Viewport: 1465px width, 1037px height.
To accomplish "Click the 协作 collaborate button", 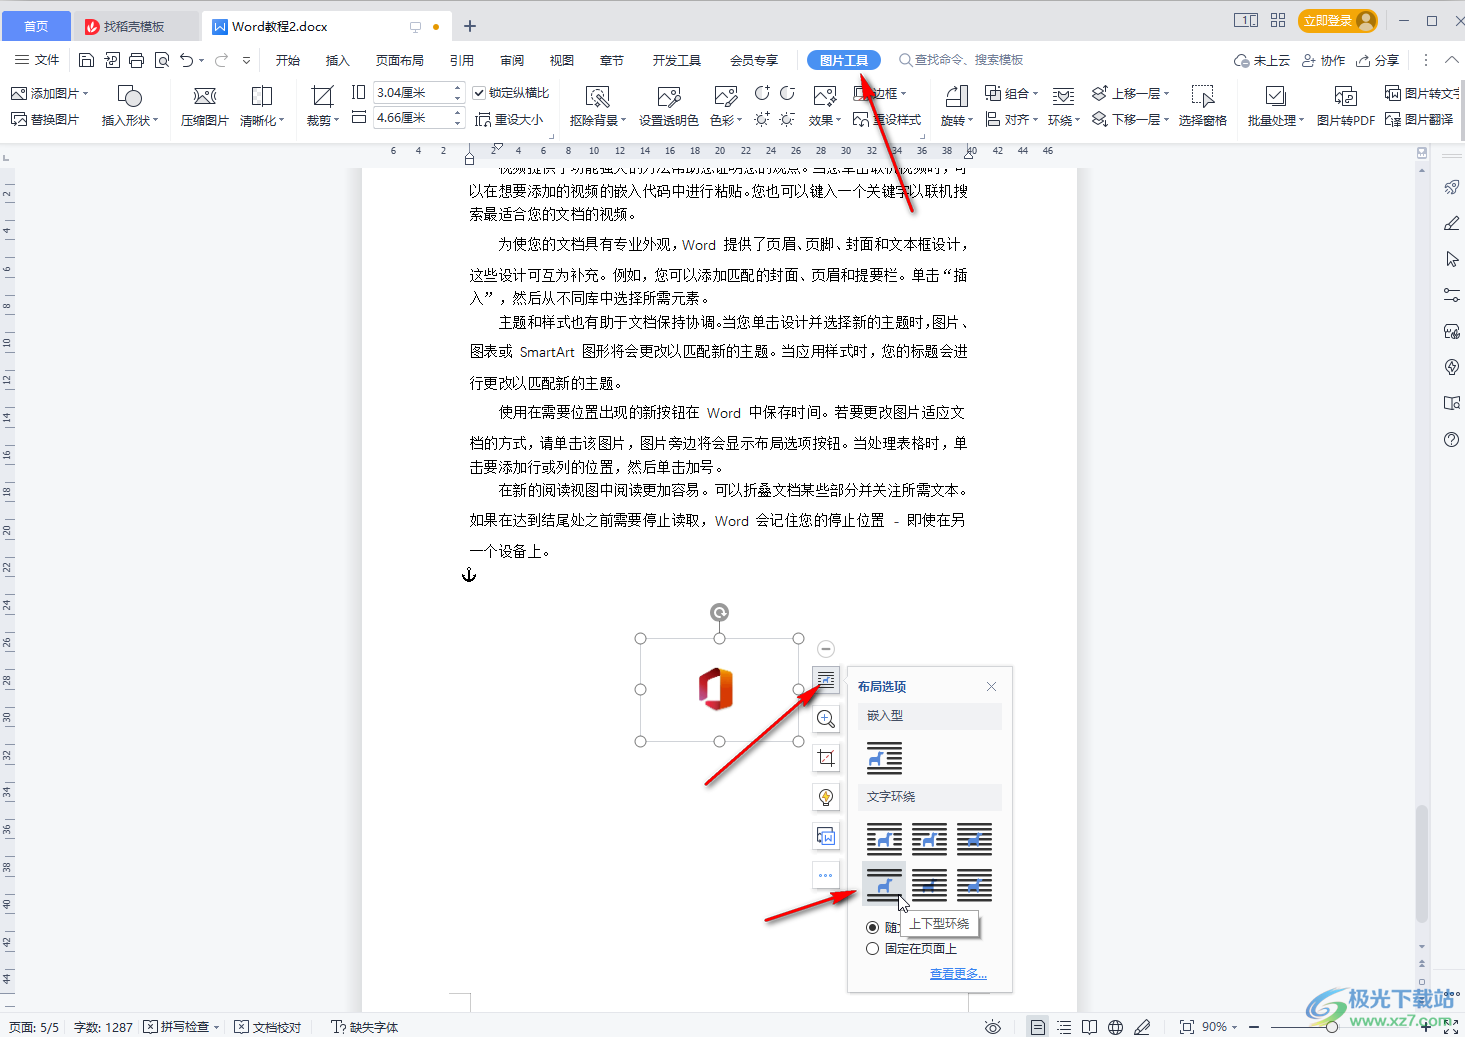I will [1323, 60].
